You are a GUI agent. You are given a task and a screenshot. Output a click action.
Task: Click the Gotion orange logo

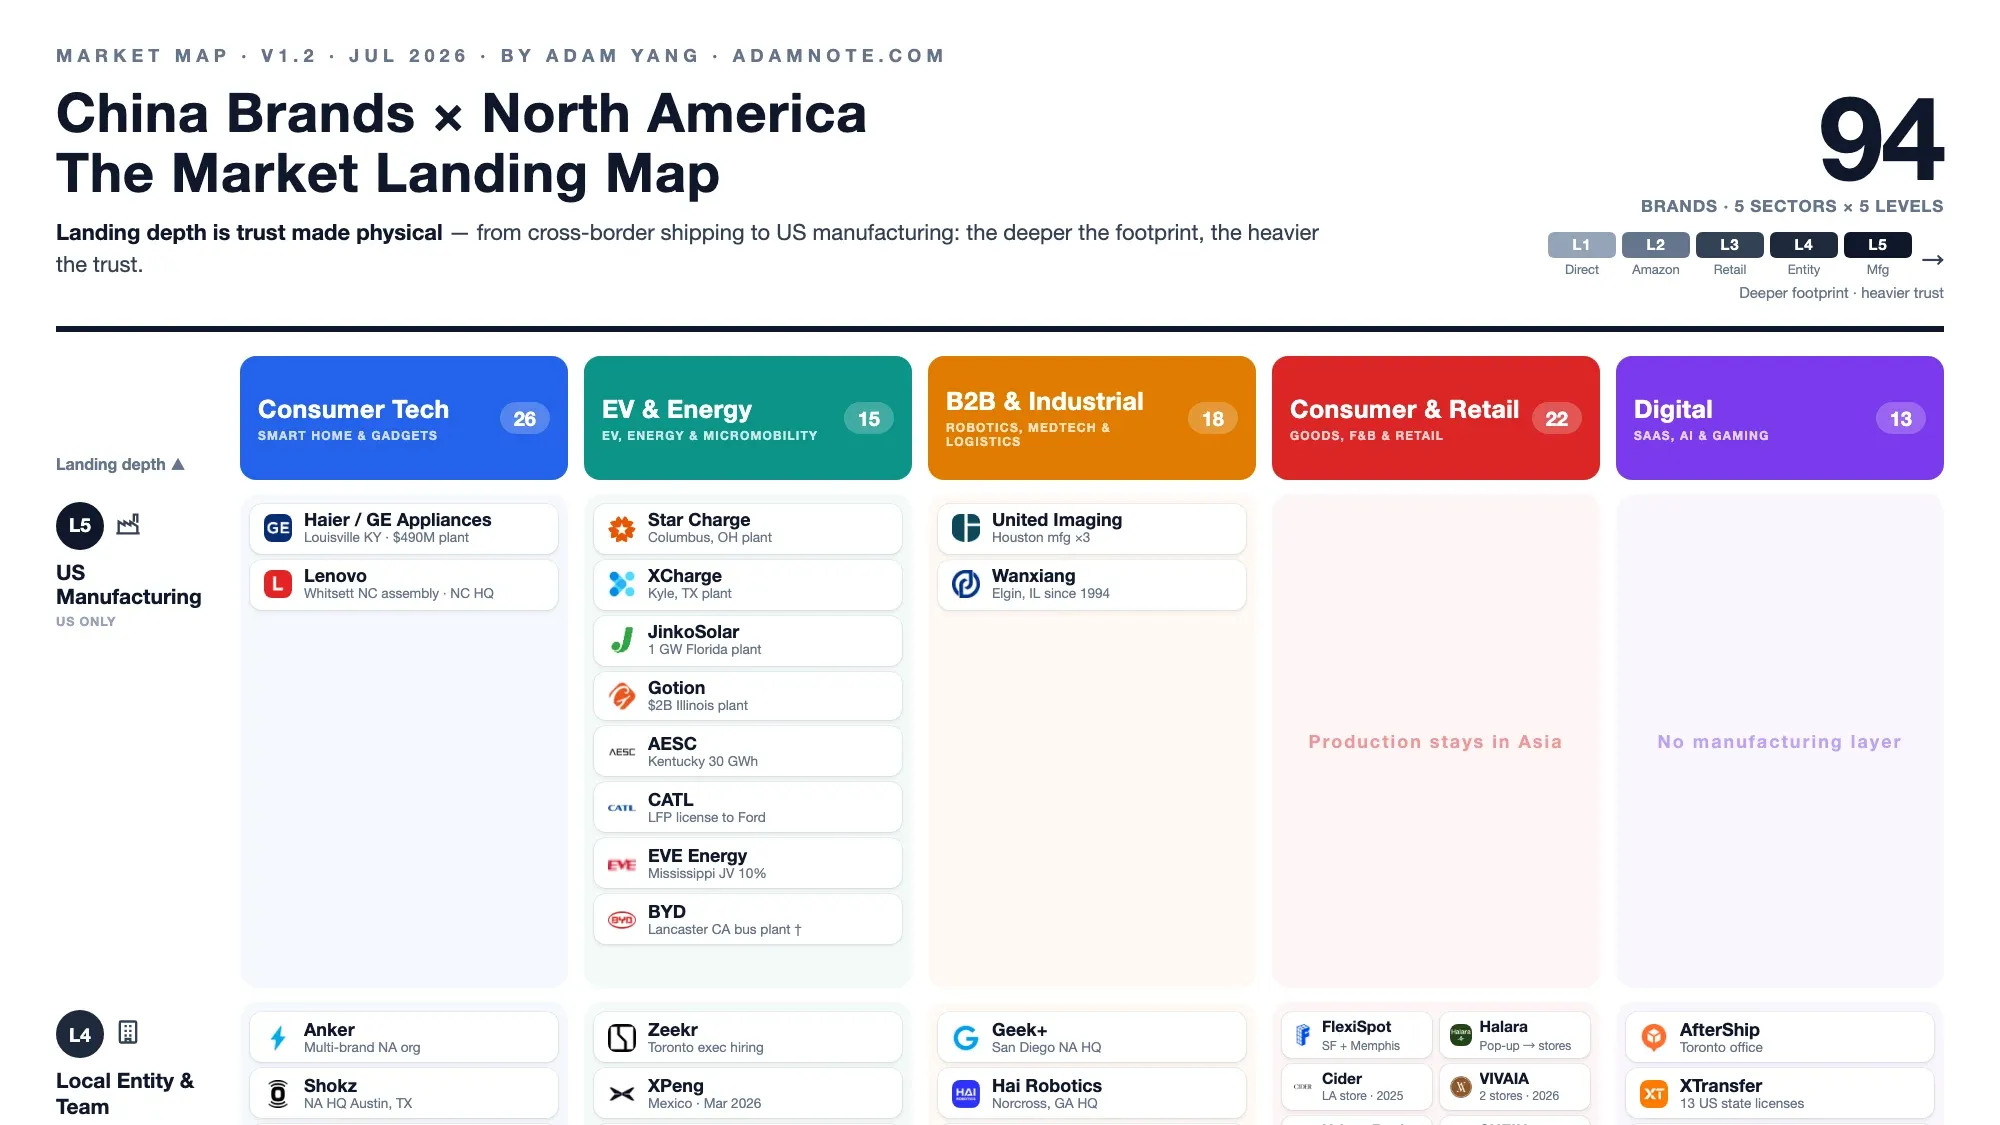pyautogui.click(x=622, y=696)
